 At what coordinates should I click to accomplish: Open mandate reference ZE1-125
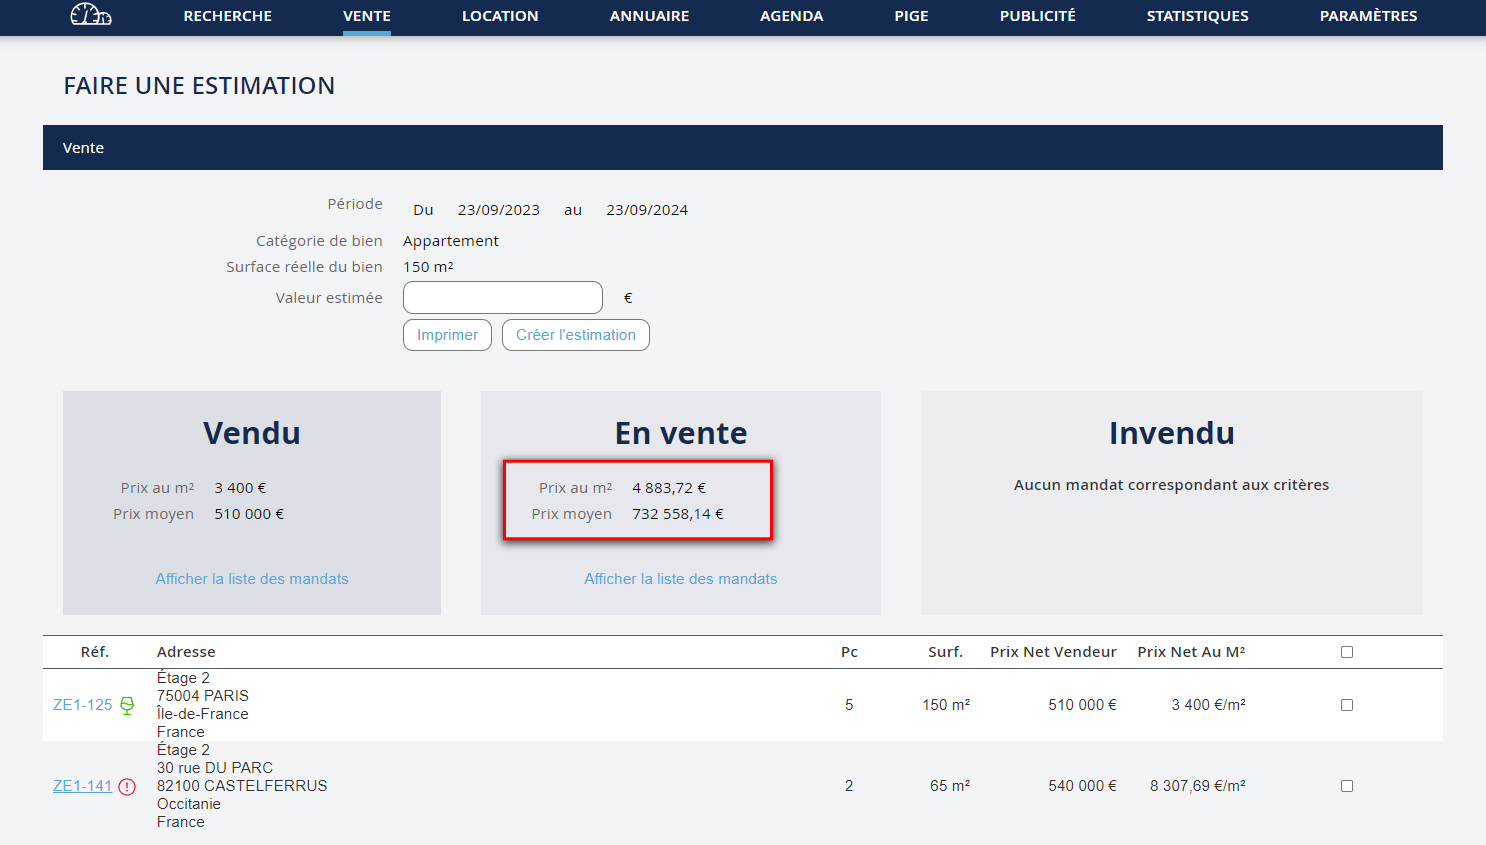pos(82,705)
